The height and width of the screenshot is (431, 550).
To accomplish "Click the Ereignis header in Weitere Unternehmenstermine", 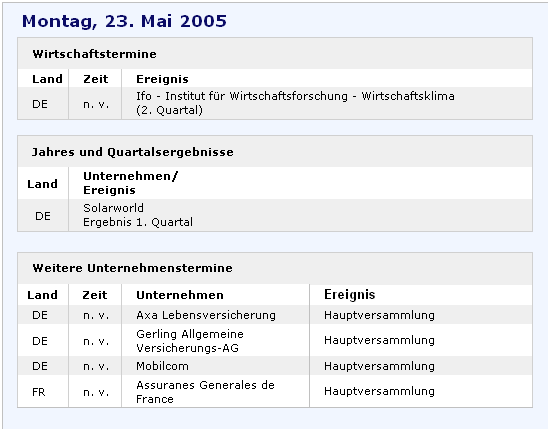I will pyautogui.click(x=349, y=295).
